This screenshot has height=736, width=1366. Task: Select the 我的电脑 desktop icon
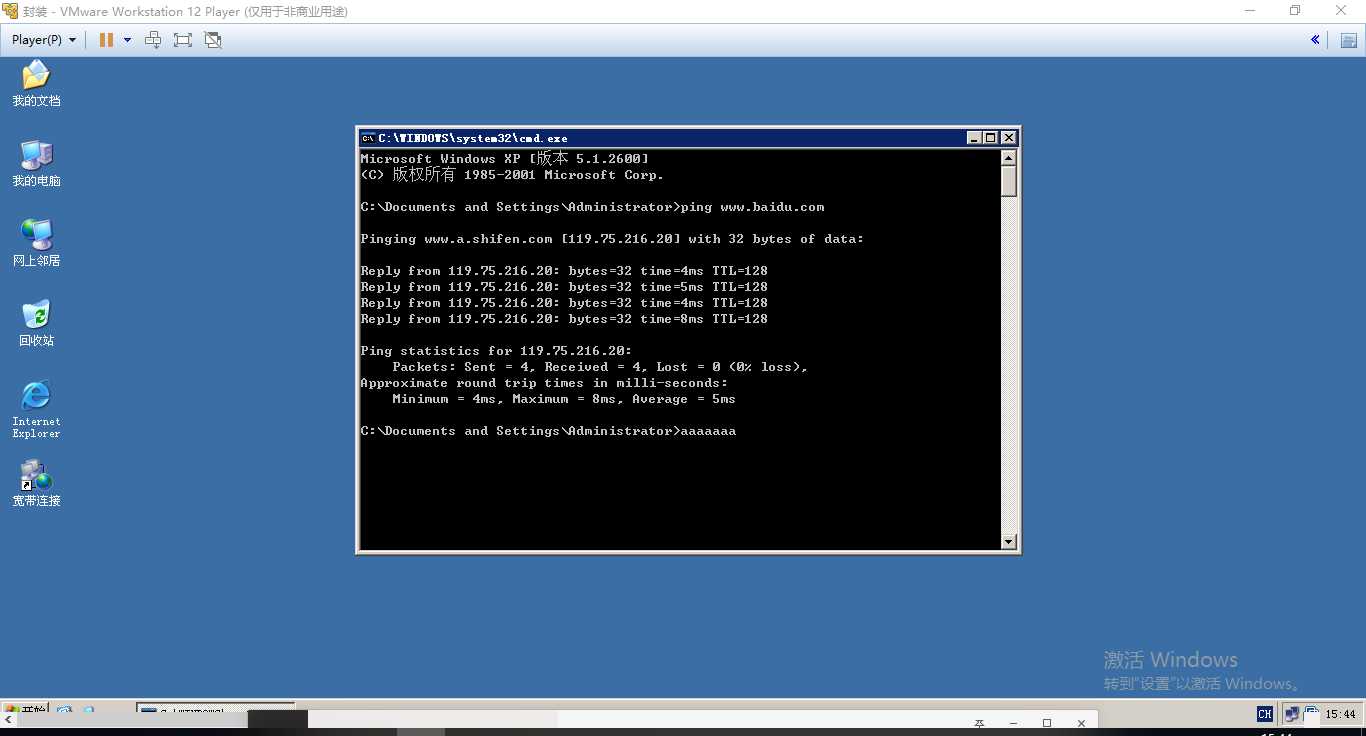point(36,164)
